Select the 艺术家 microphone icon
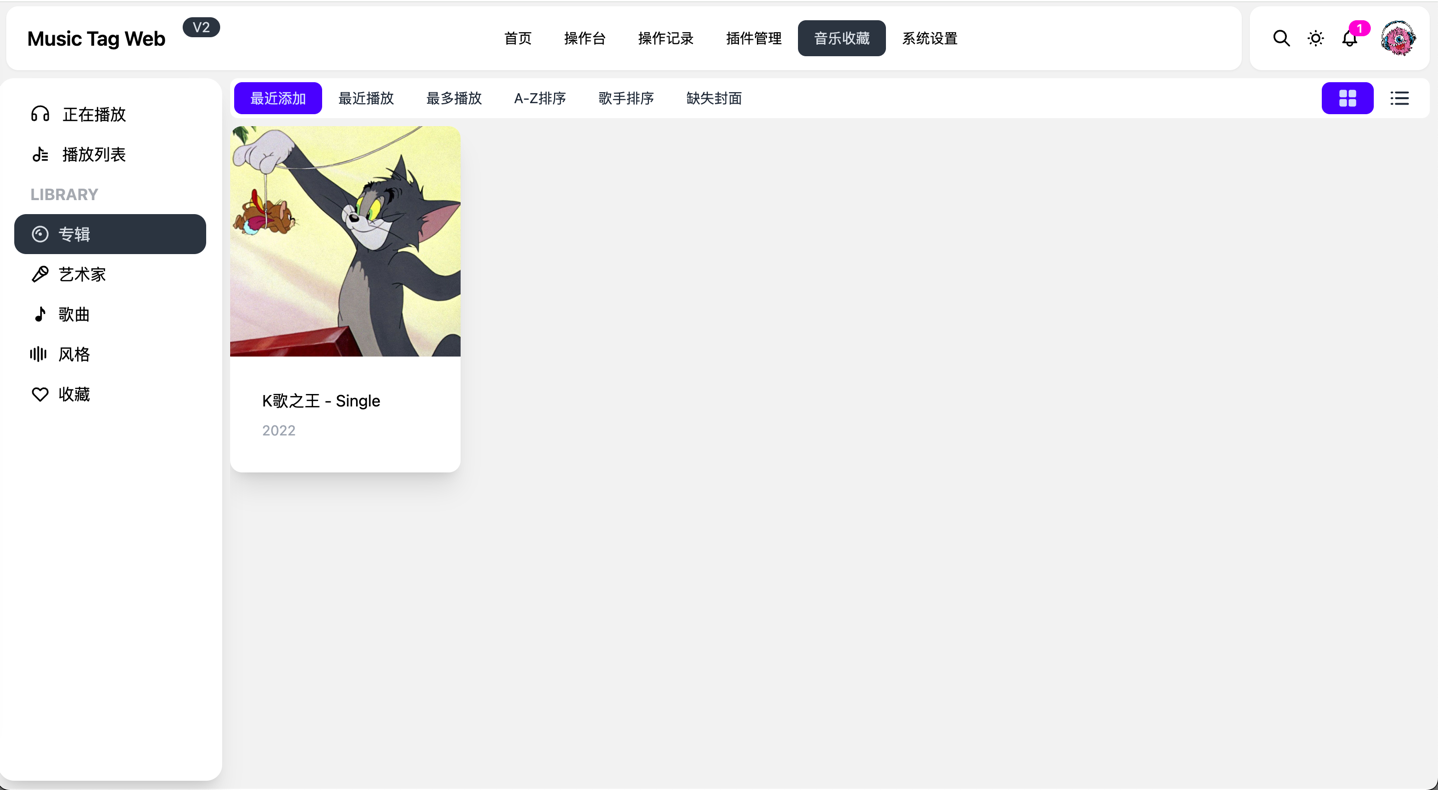 tap(40, 273)
